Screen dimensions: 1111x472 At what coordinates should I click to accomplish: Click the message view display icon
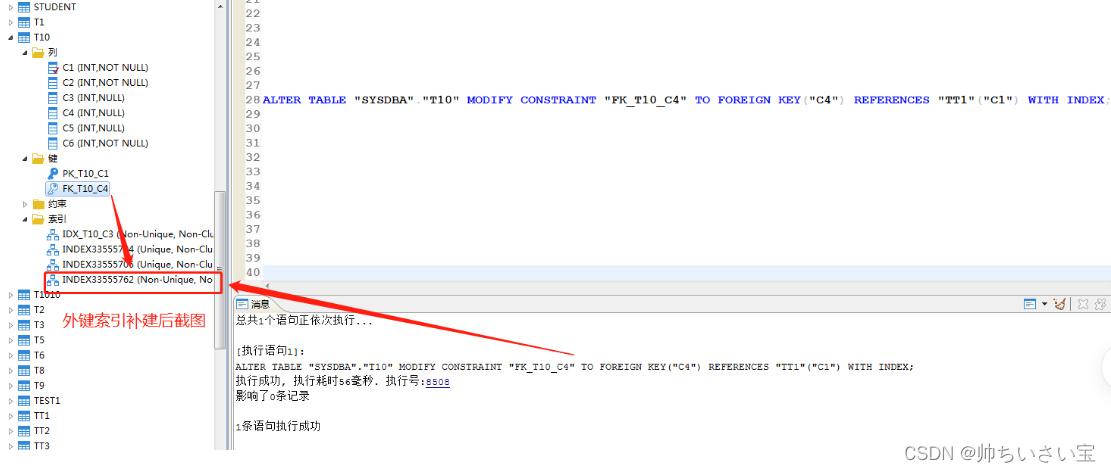[1030, 304]
